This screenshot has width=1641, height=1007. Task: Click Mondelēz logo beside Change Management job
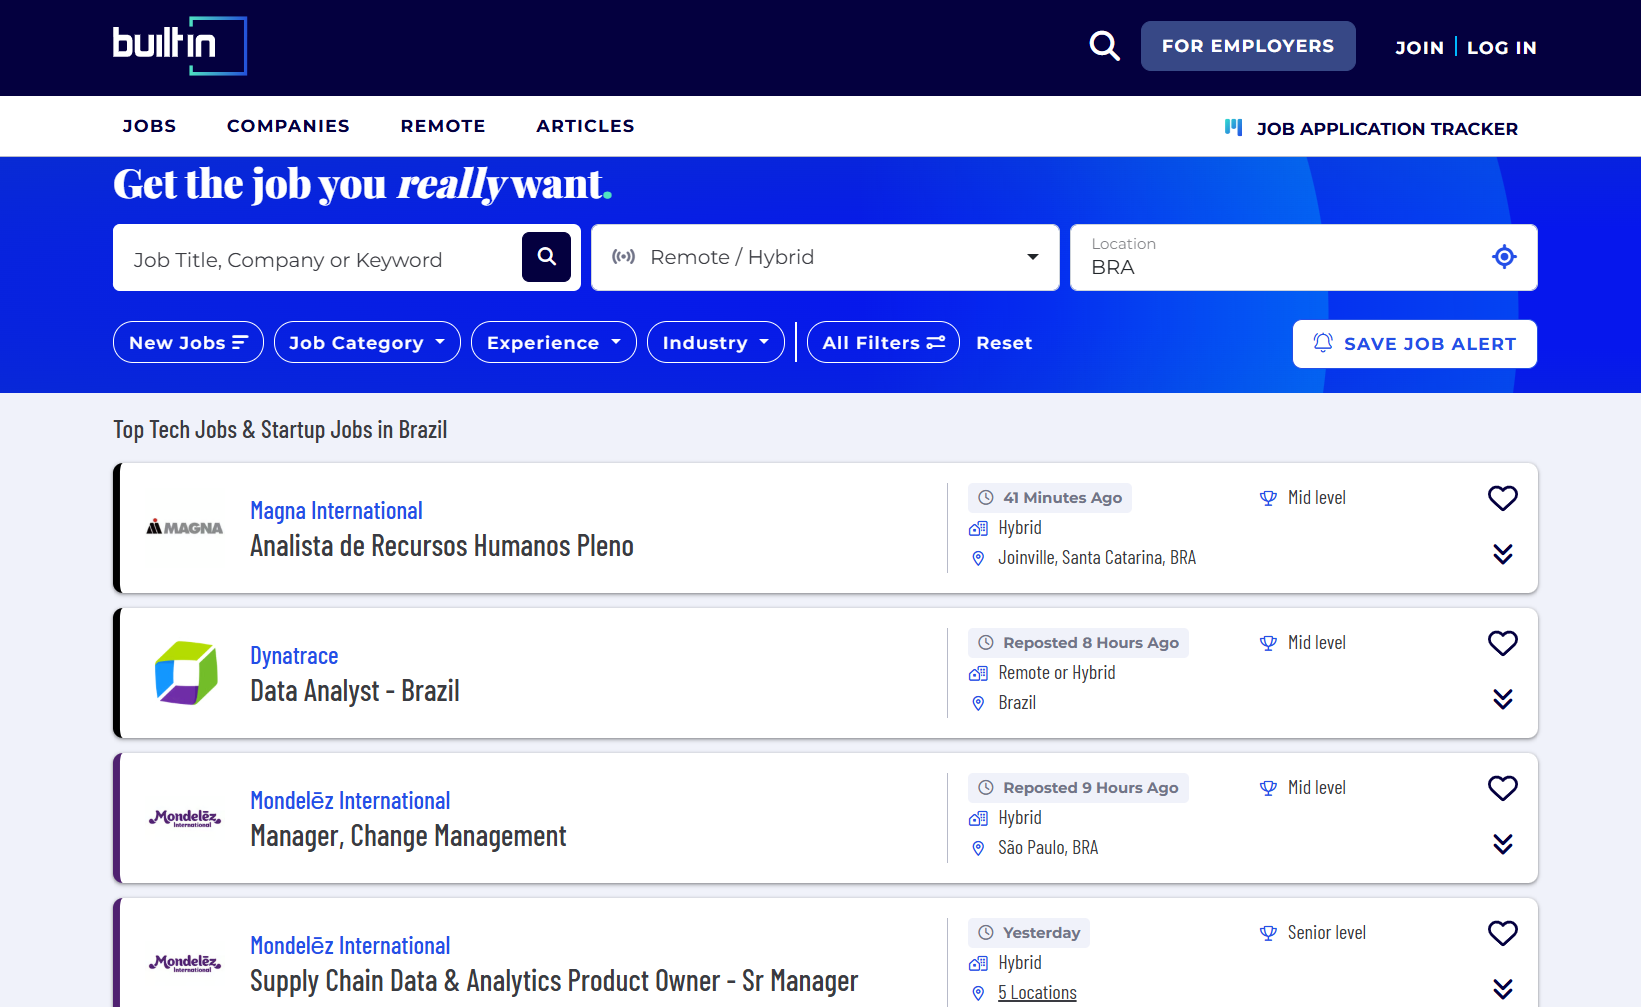185,818
